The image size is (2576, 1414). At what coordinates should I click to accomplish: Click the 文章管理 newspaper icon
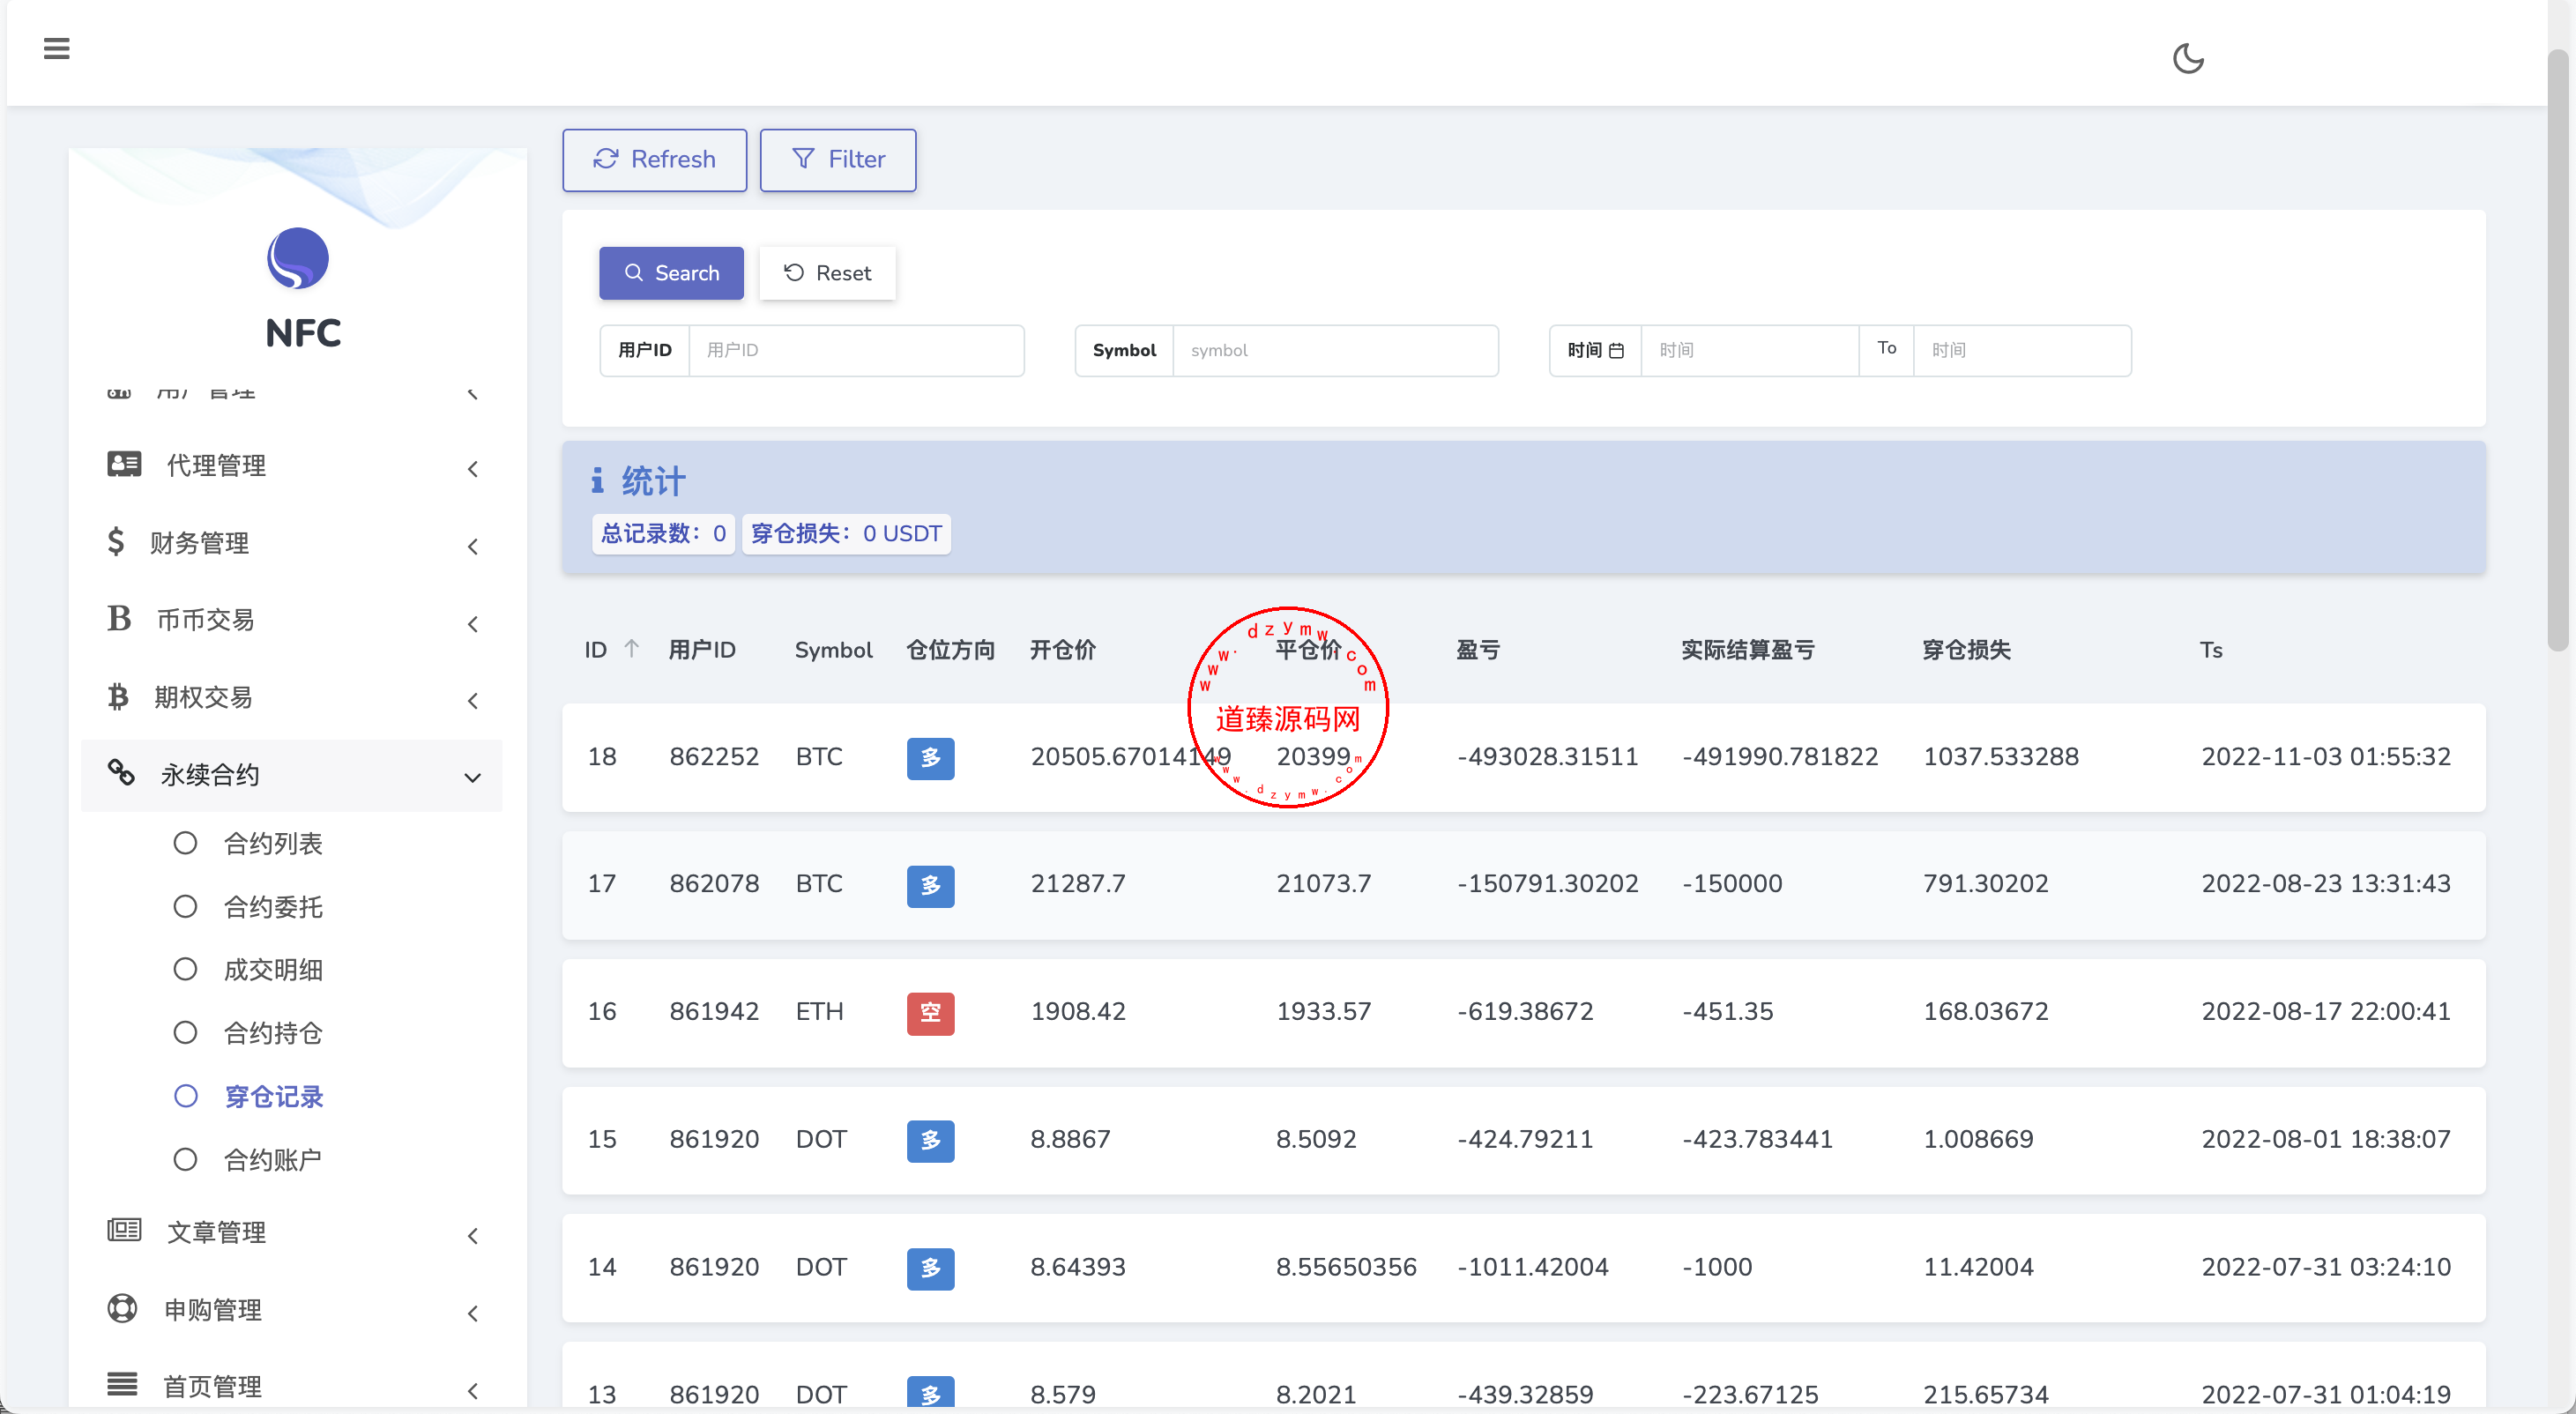pyautogui.click(x=124, y=1230)
